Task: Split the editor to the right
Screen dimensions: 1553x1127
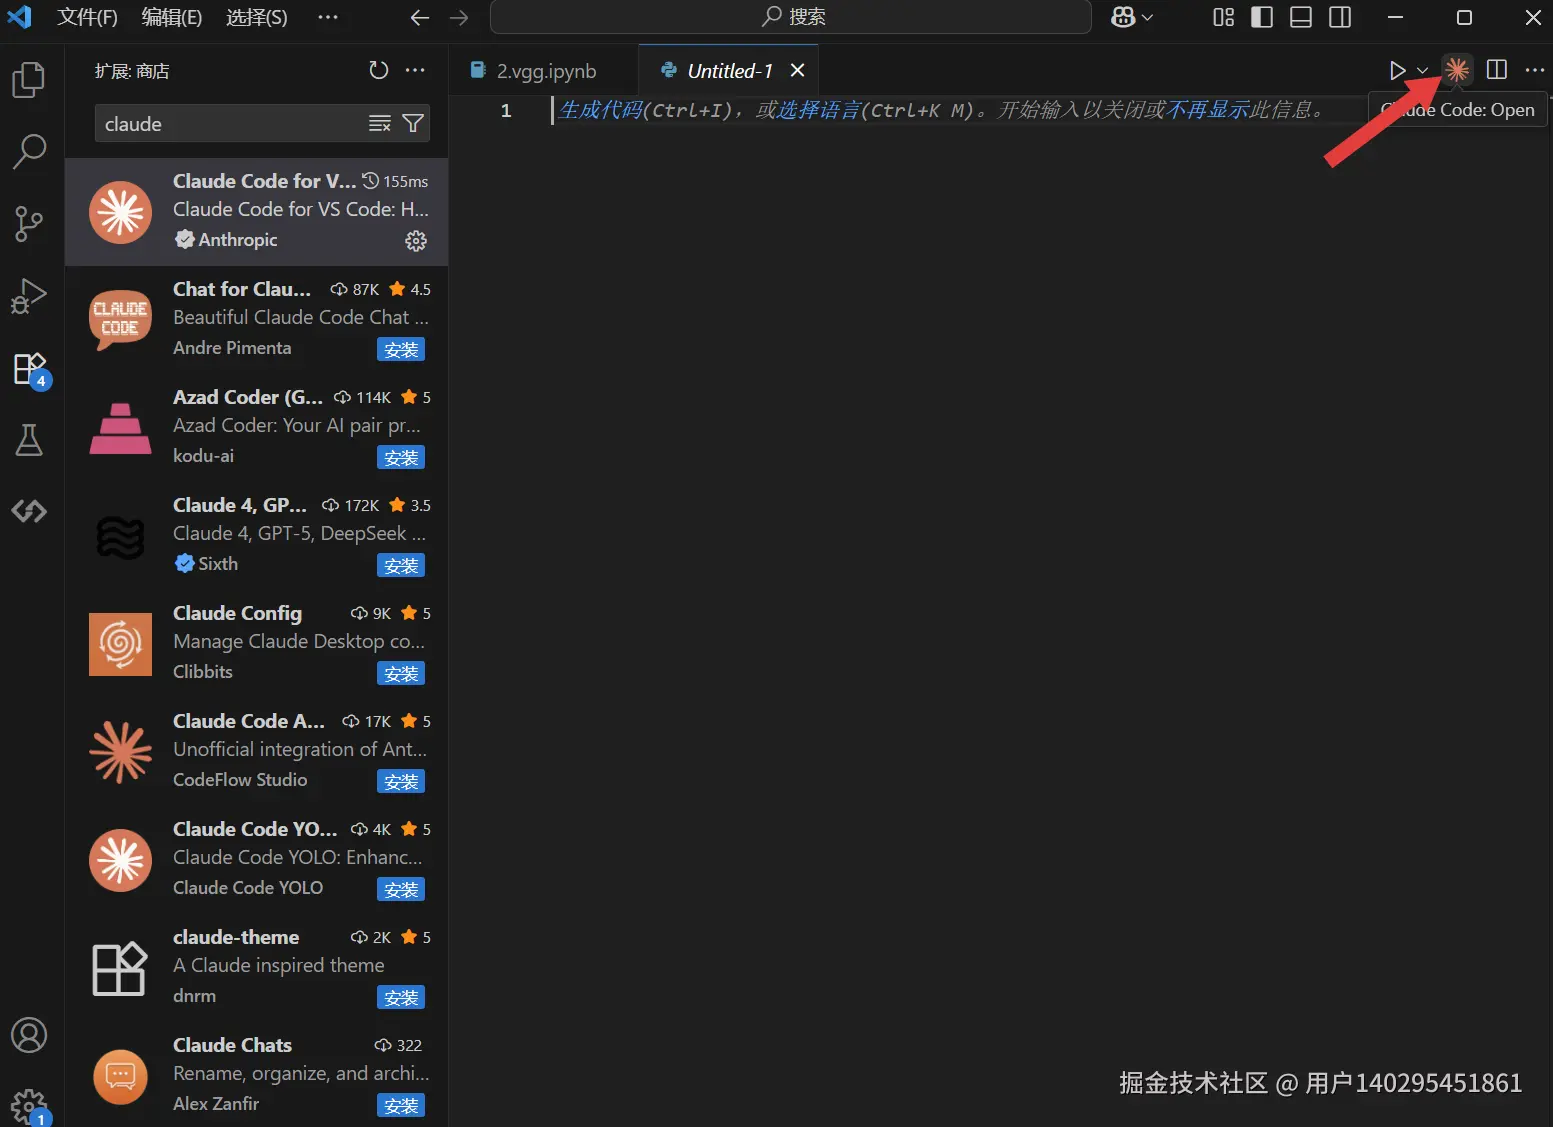Action: (1497, 70)
